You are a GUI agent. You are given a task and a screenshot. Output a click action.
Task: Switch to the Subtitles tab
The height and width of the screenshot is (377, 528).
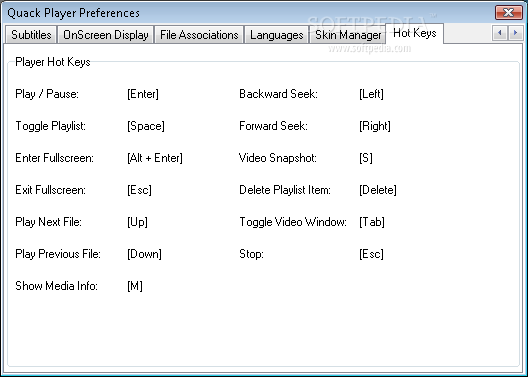pyautogui.click(x=31, y=35)
